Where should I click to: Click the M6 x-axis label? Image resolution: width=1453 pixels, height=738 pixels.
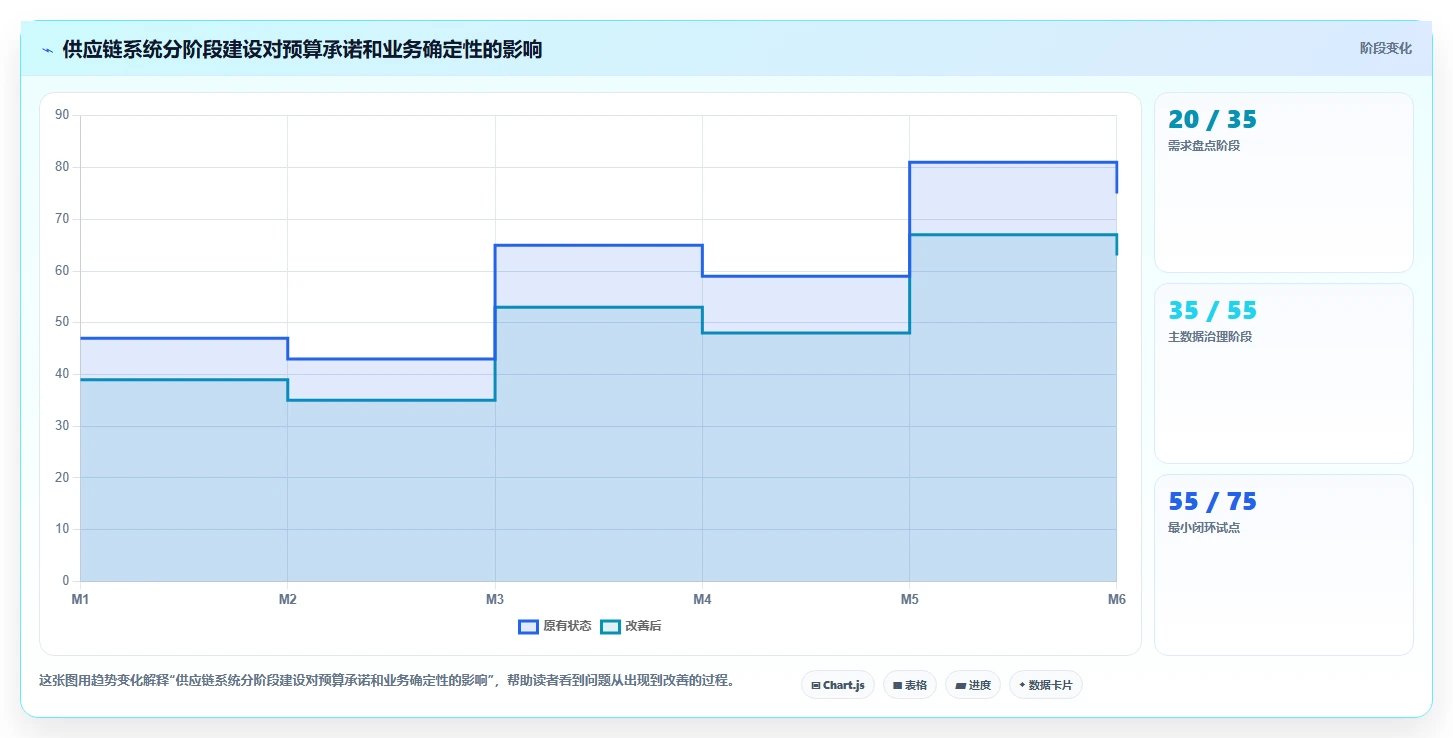[1116, 599]
